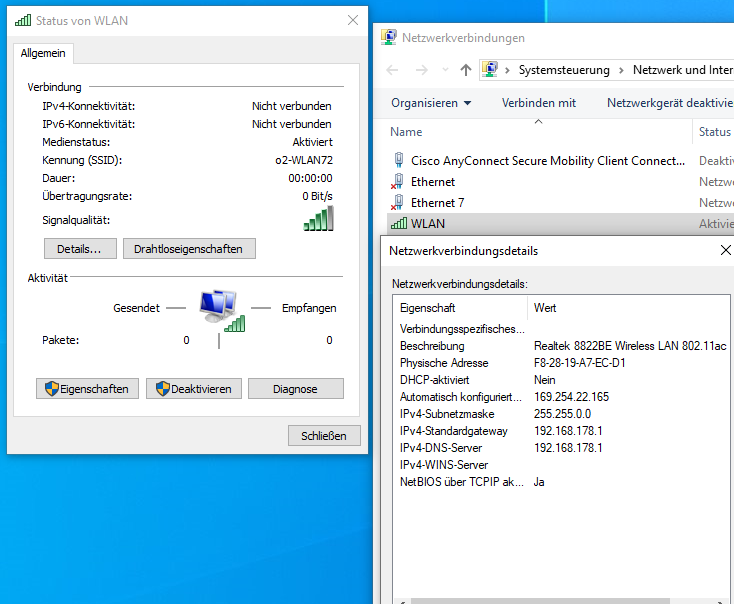Click the Realtek 8822BE Wireless LAN value
734x604 pixels.
coord(630,346)
